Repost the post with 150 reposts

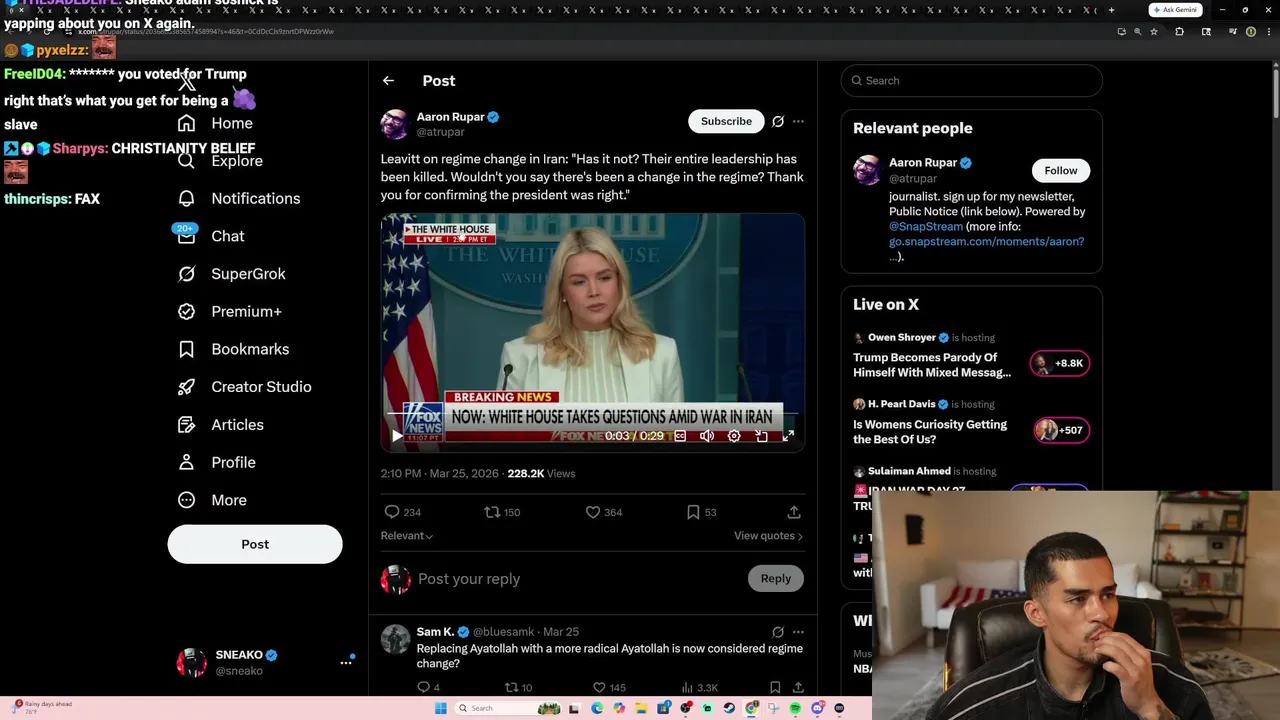pyautogui.click(x=492, y=512)
